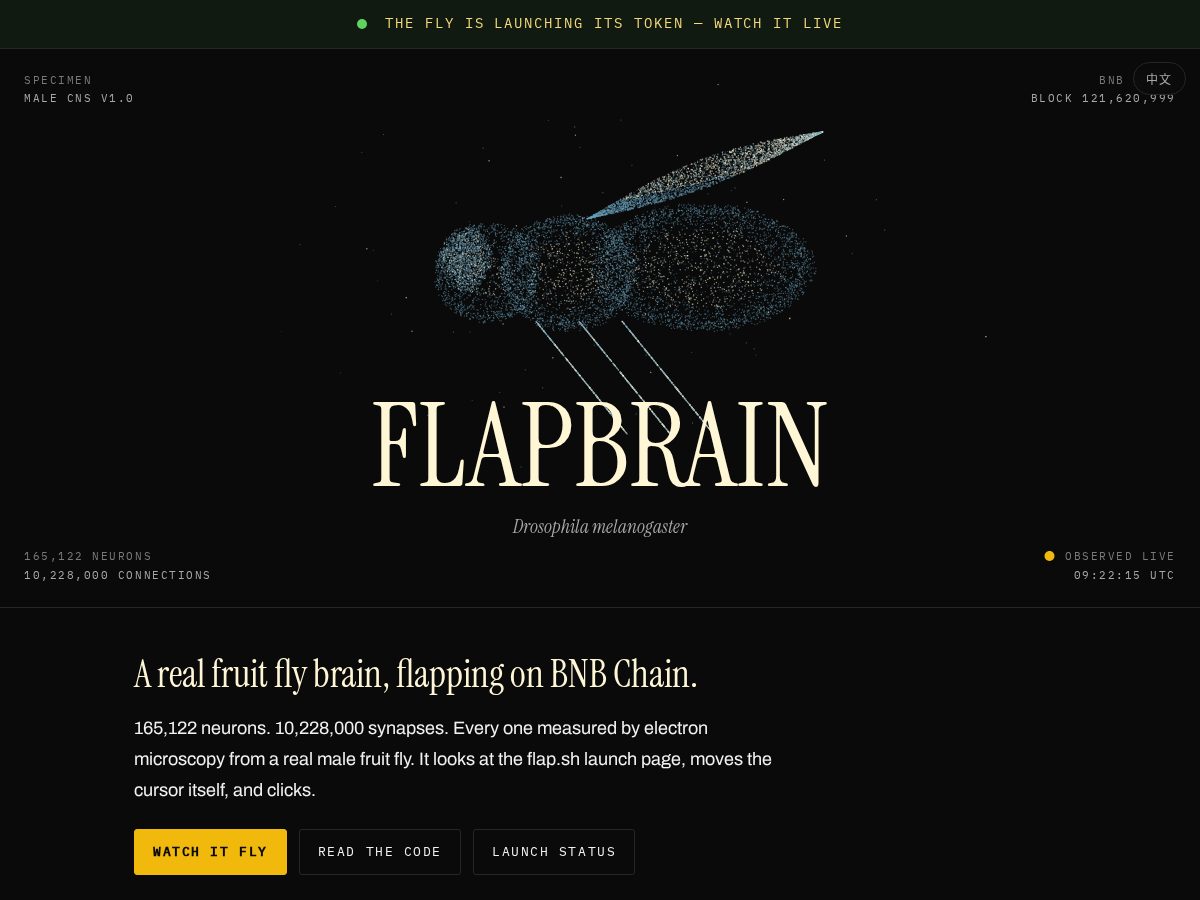Click heading 'A real fruit fly brain, flapping on BNB Chain.'
The height and width of the screenshot is (900, 1200).
pyautogui.click(x=415, y=674)
